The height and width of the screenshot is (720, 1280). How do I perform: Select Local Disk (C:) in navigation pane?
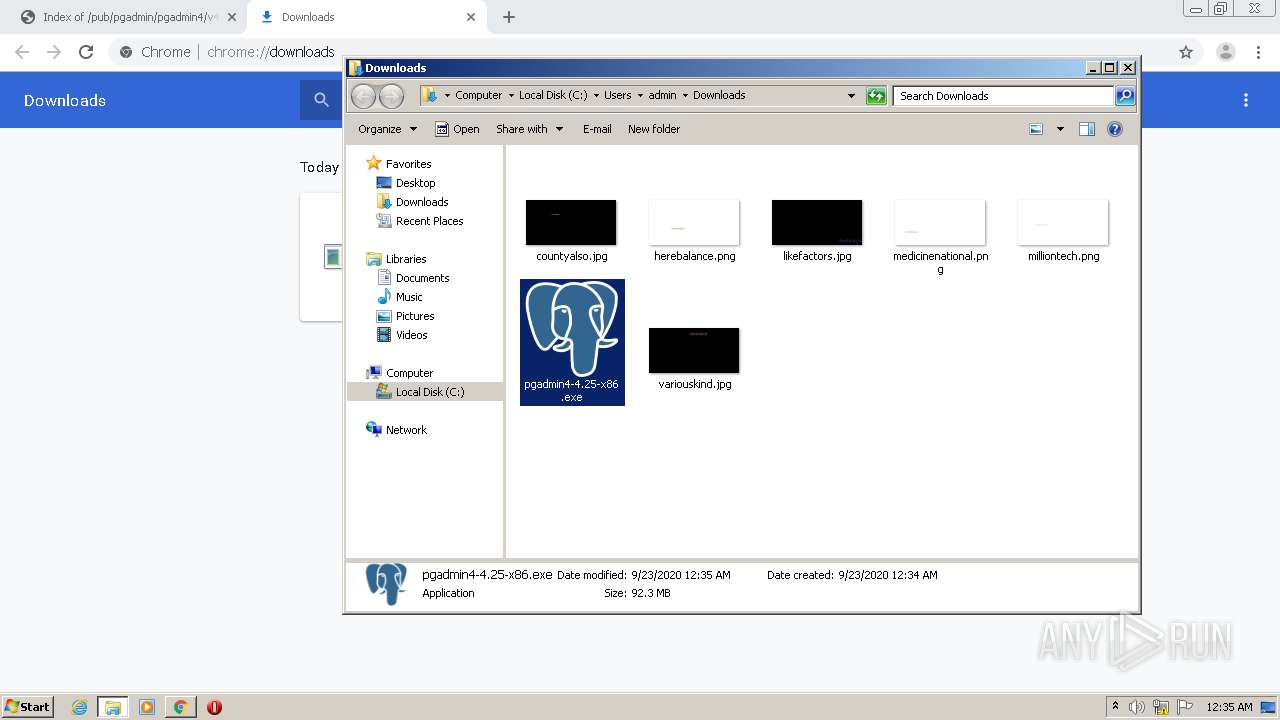[x=429, y=392]
